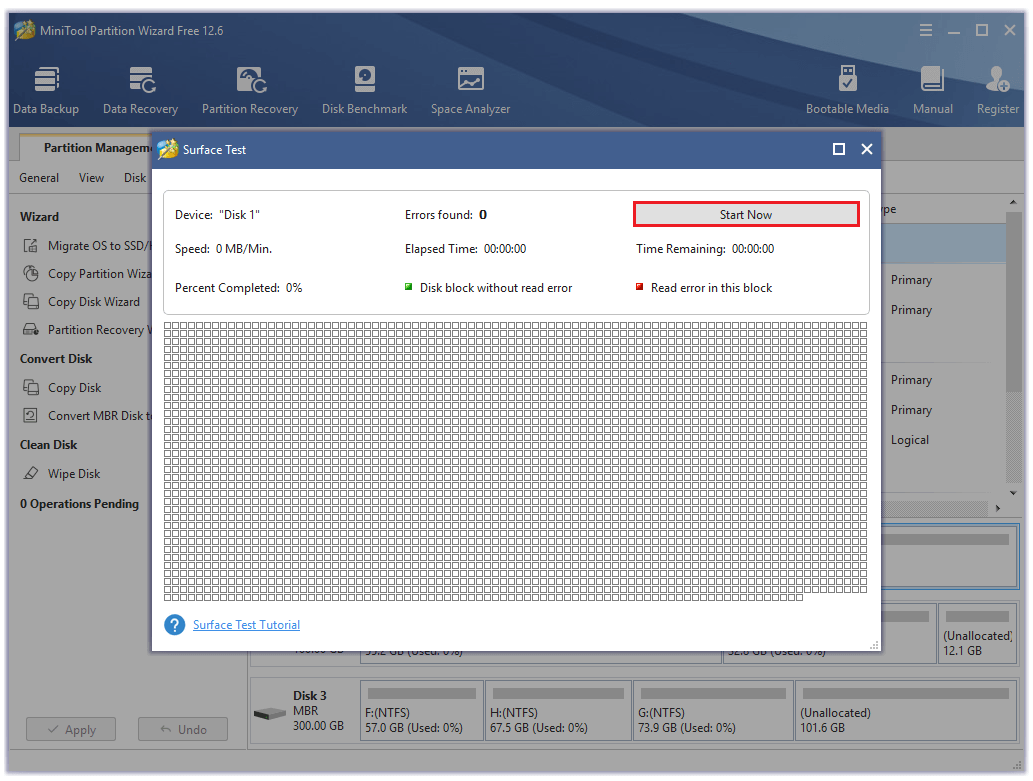Screen dimensions: 1033x781
Task: Click the Undo button
Action: point(183,730)
